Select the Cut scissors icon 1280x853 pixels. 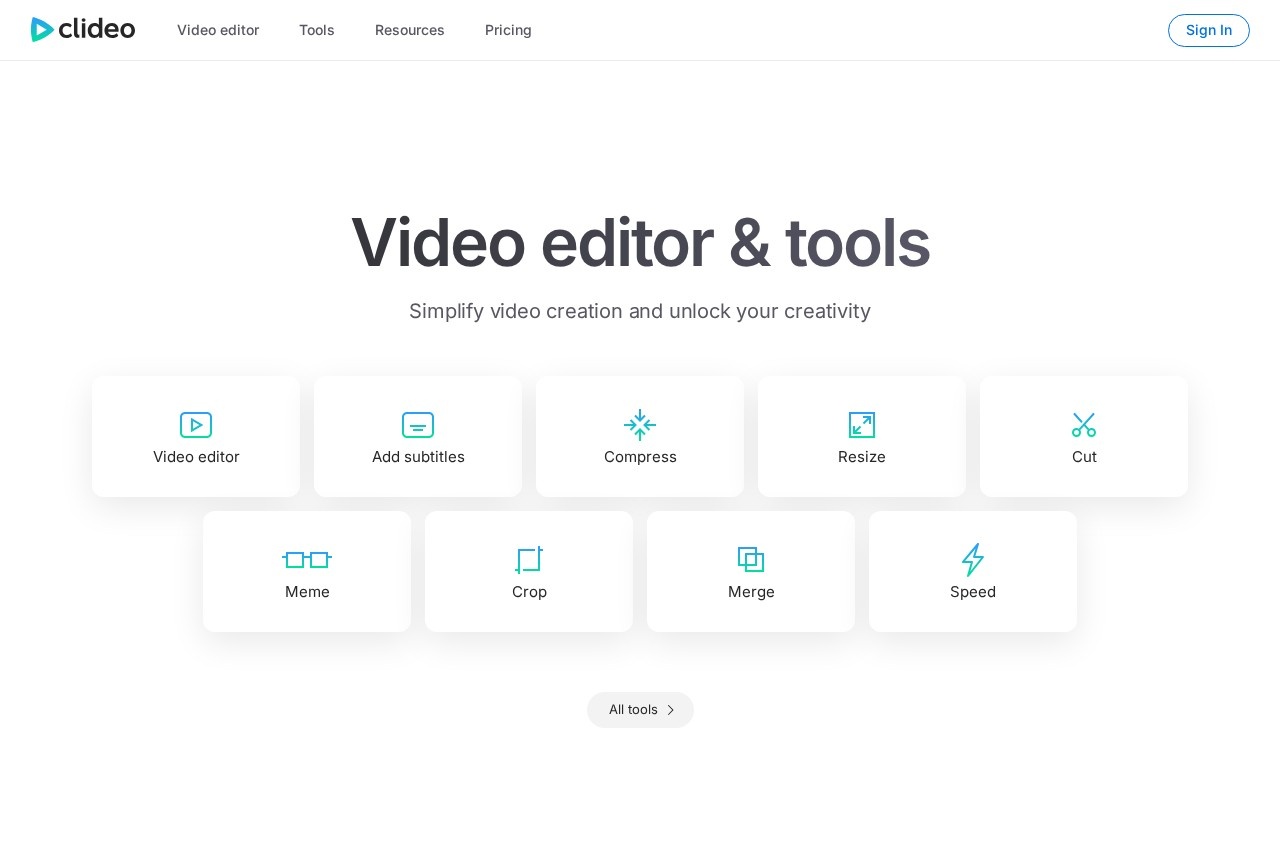[x=1084, y=425]
